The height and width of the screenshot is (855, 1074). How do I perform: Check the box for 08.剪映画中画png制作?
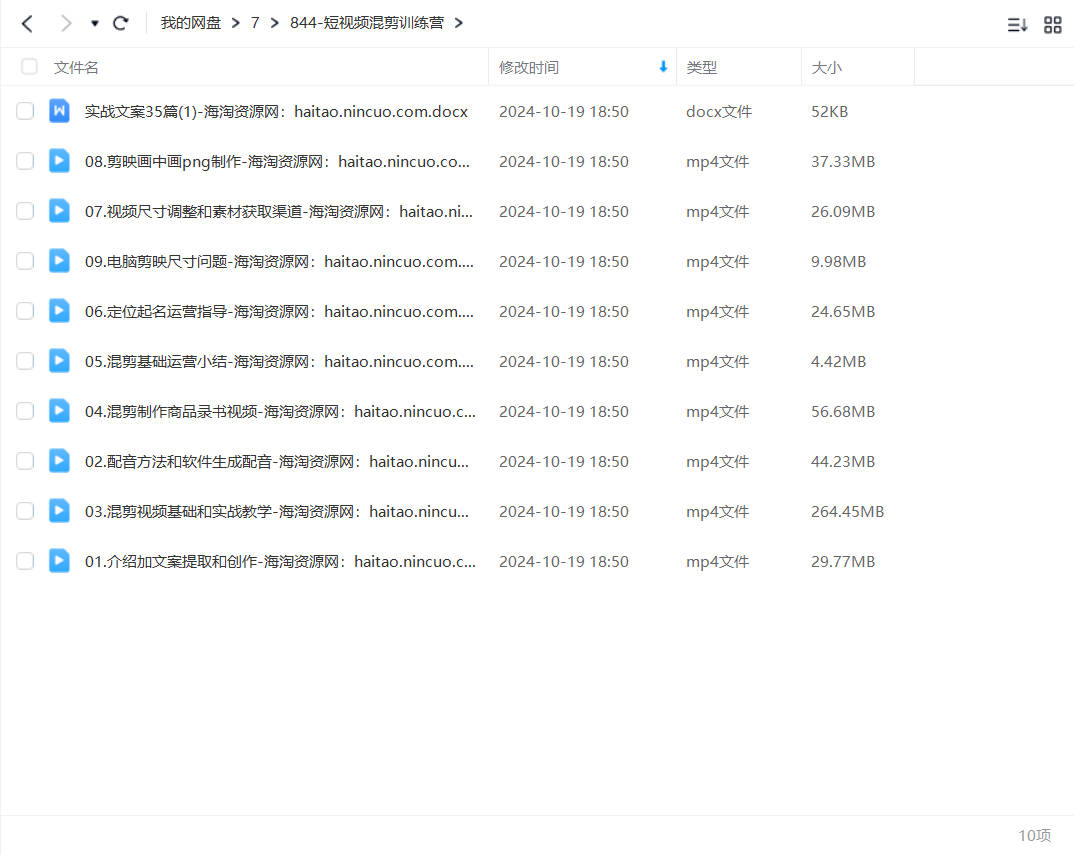25,161
